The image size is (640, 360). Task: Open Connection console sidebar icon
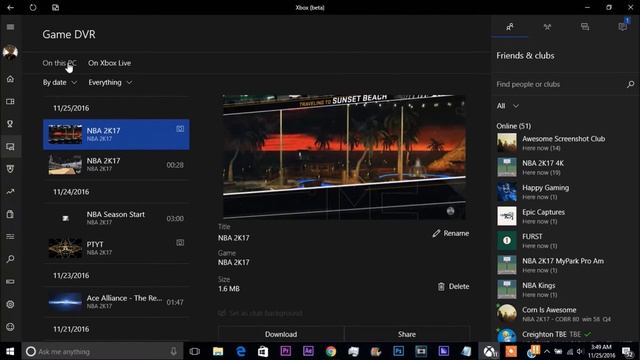coord(10,282)
